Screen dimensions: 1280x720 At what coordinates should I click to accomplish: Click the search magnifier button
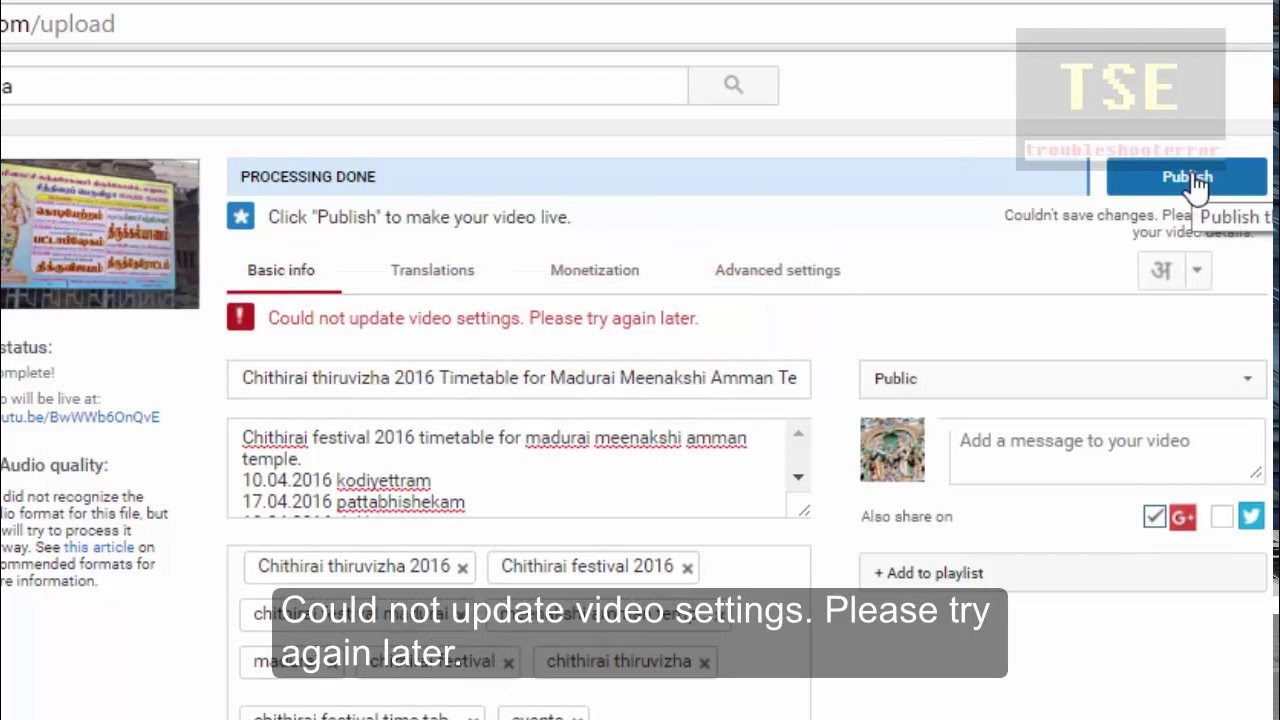point(733,86)
